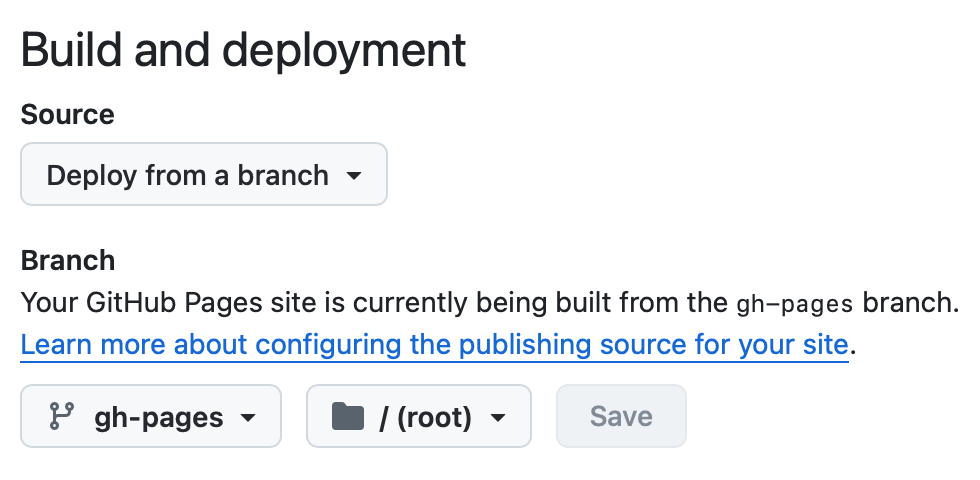
Task: Click the caret arrow in Deploy from a branch
Action: pyautogui.click(x=353, y=176)
